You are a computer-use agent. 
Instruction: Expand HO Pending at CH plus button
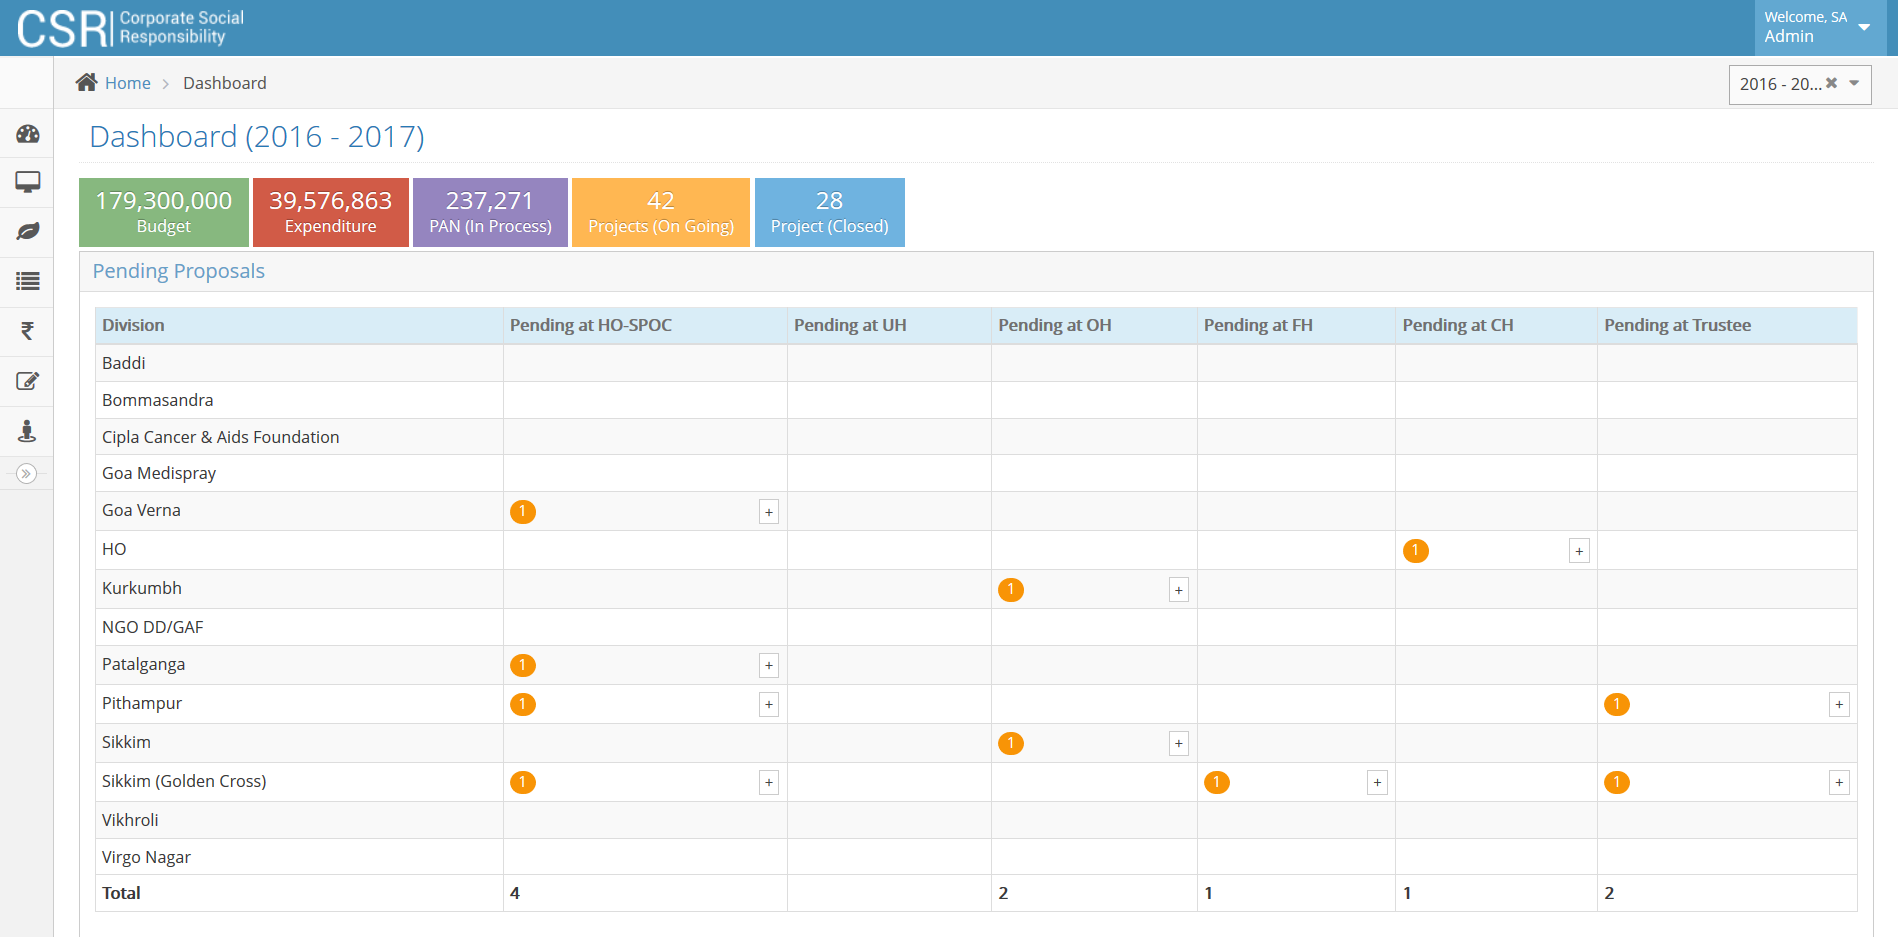1579,551
